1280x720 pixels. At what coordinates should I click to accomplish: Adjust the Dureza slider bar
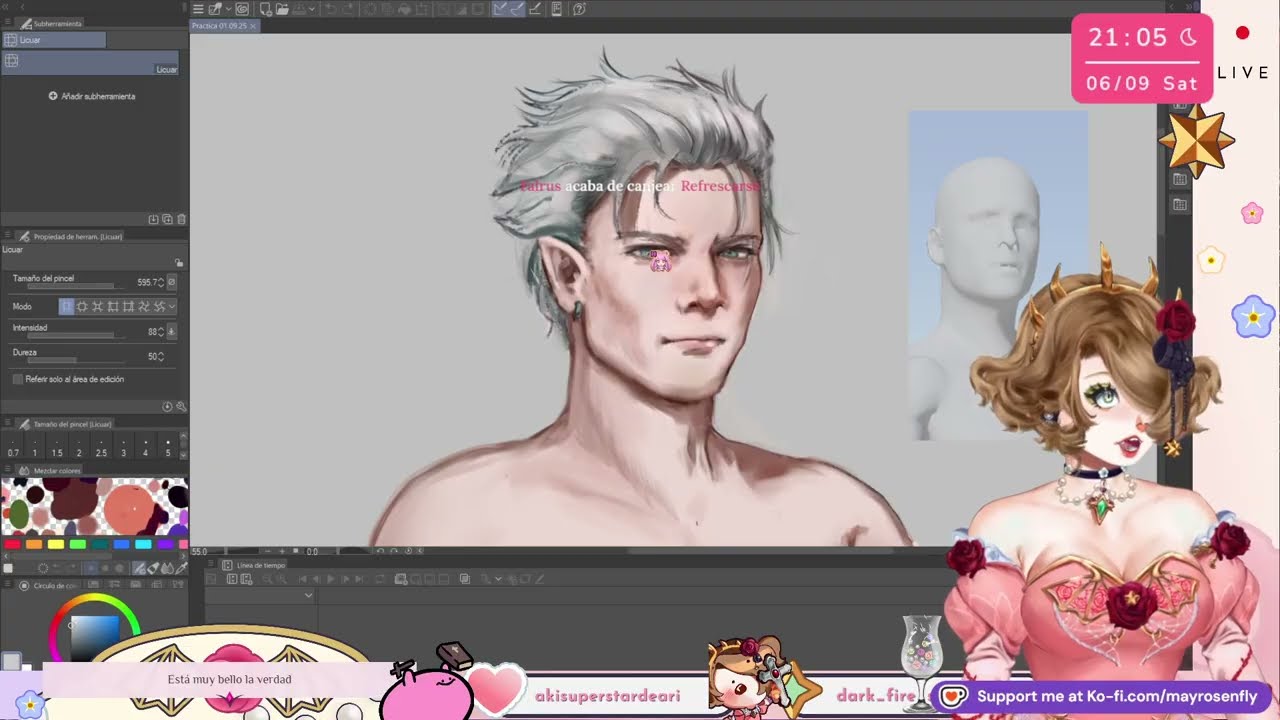coord(76,359)
